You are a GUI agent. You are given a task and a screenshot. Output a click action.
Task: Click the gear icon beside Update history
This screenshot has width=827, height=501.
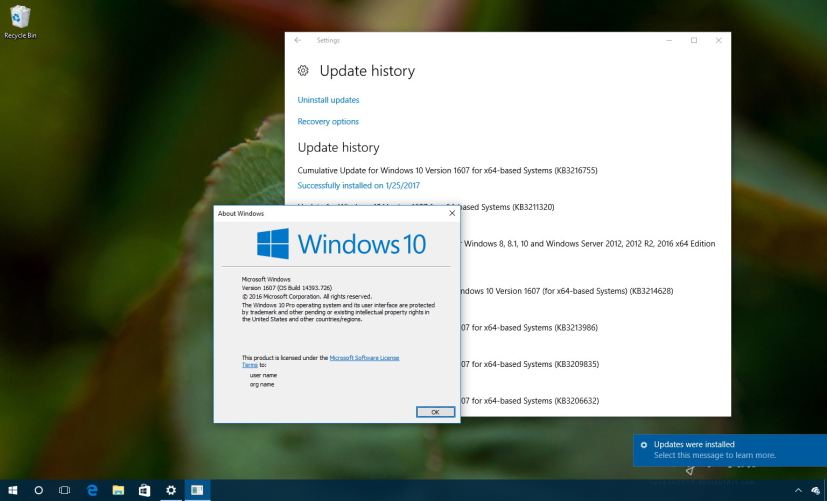(303, 71)
